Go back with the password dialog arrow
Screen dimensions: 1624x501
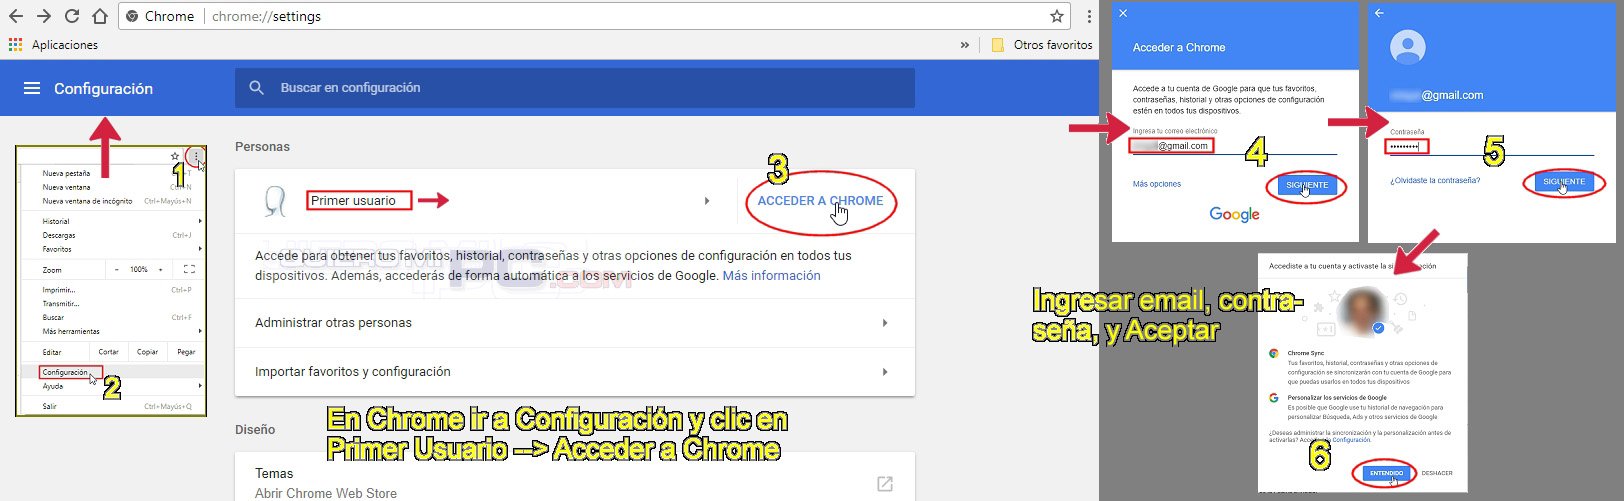[x=1379, y=13]
